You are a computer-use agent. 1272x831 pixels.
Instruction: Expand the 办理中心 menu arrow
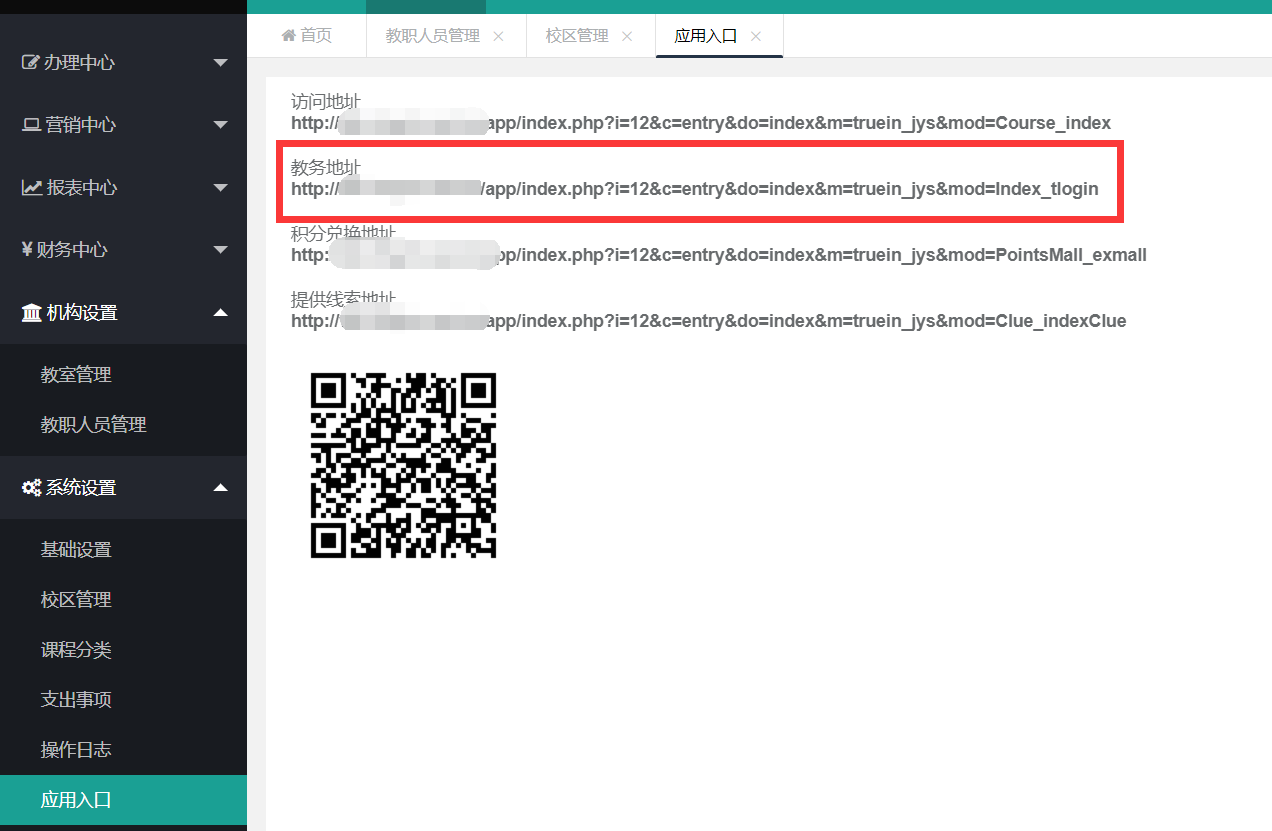(221, 63)
